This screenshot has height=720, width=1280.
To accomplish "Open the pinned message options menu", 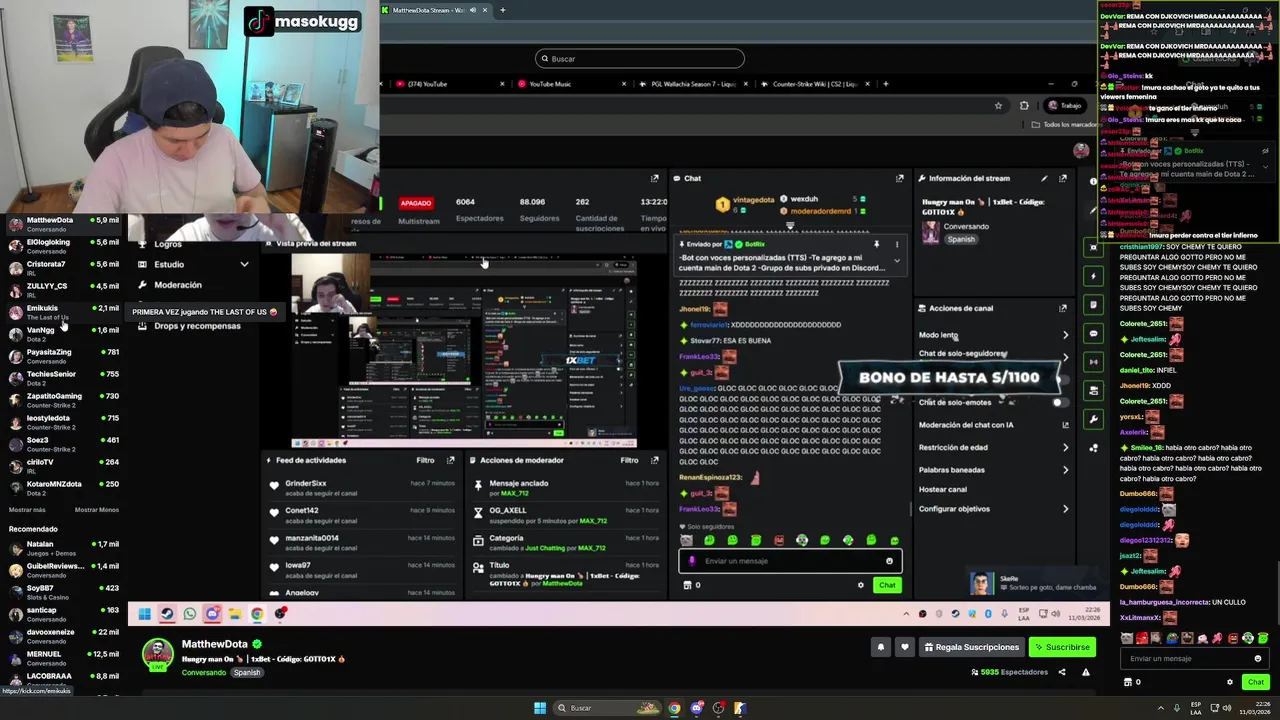I will click(896, 244).
